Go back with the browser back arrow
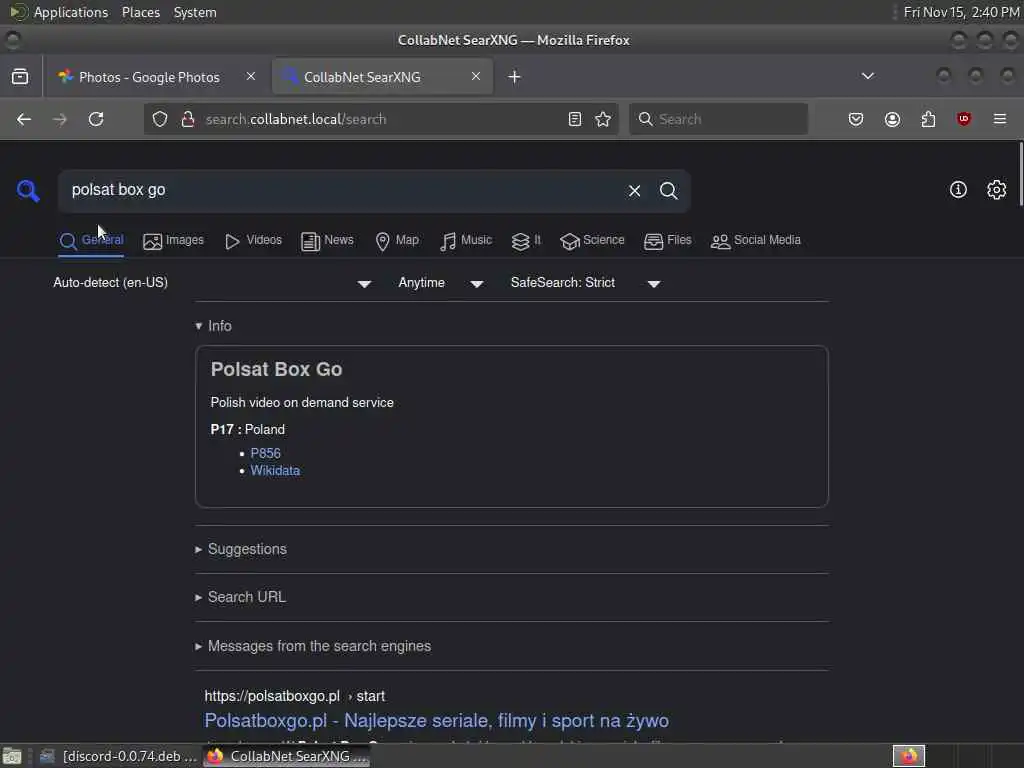The width and height of the screenshot is (1024, 768). coord(24,119)
